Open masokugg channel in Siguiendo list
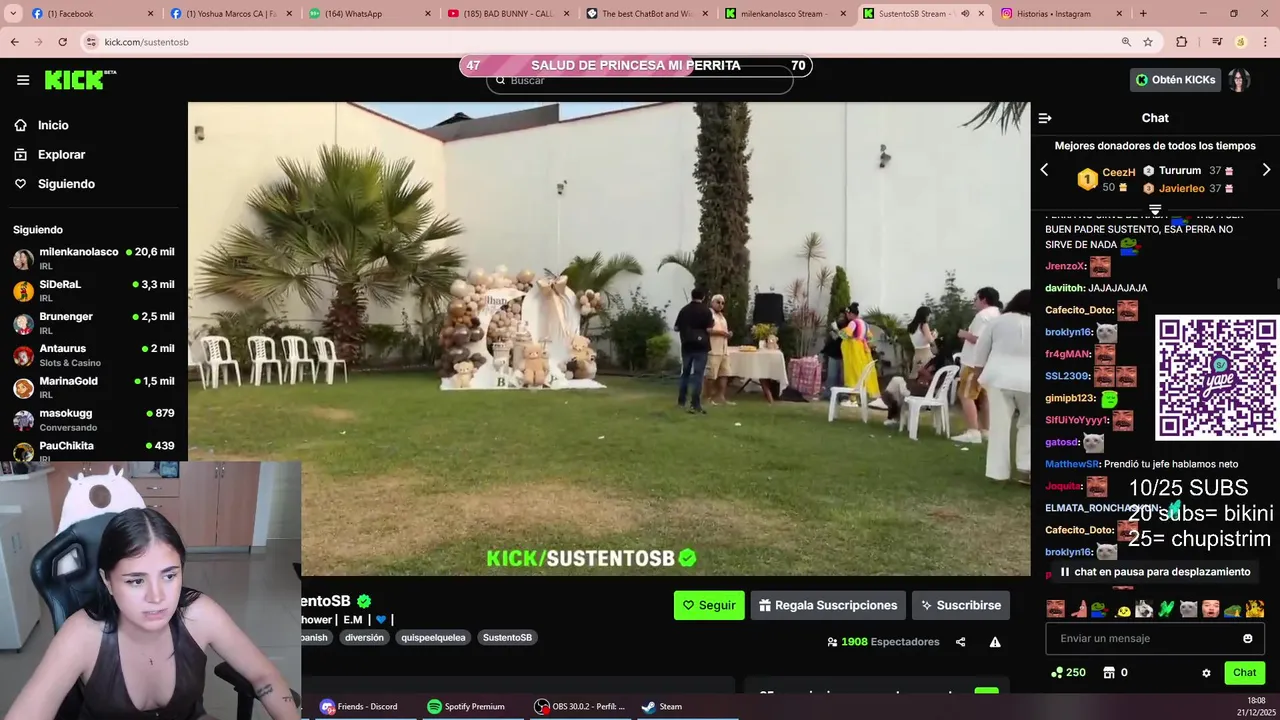The image size is (1280, 720). coord(93,419)
